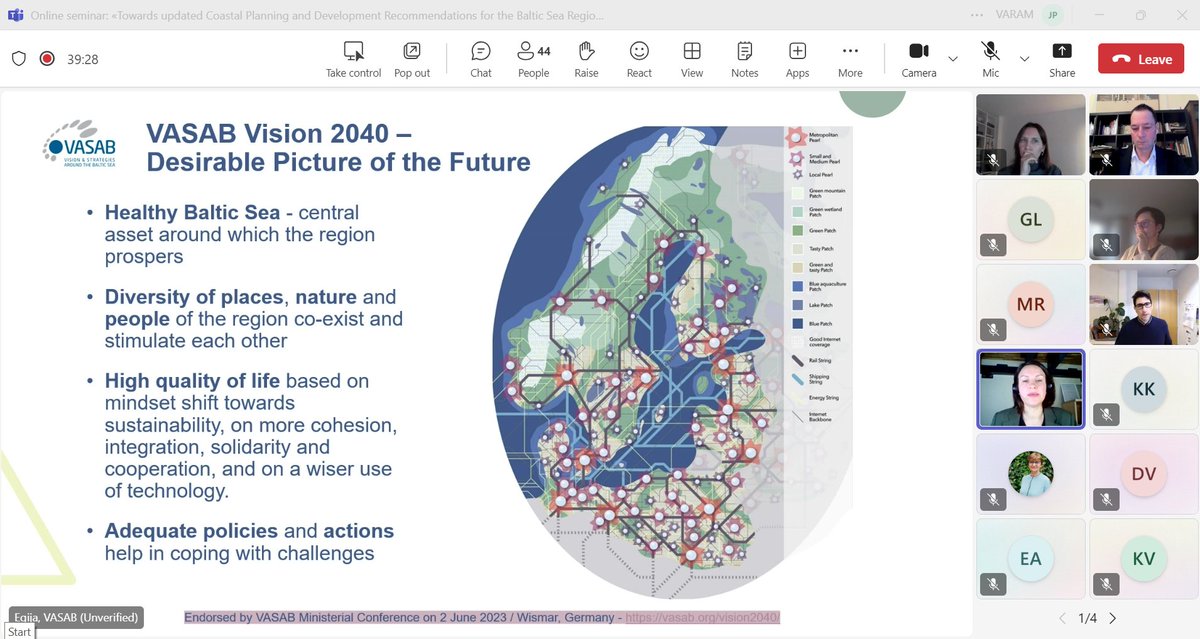Click the recording indicator icon
This screenshot has height=639, width=1200.
(47, 59)
